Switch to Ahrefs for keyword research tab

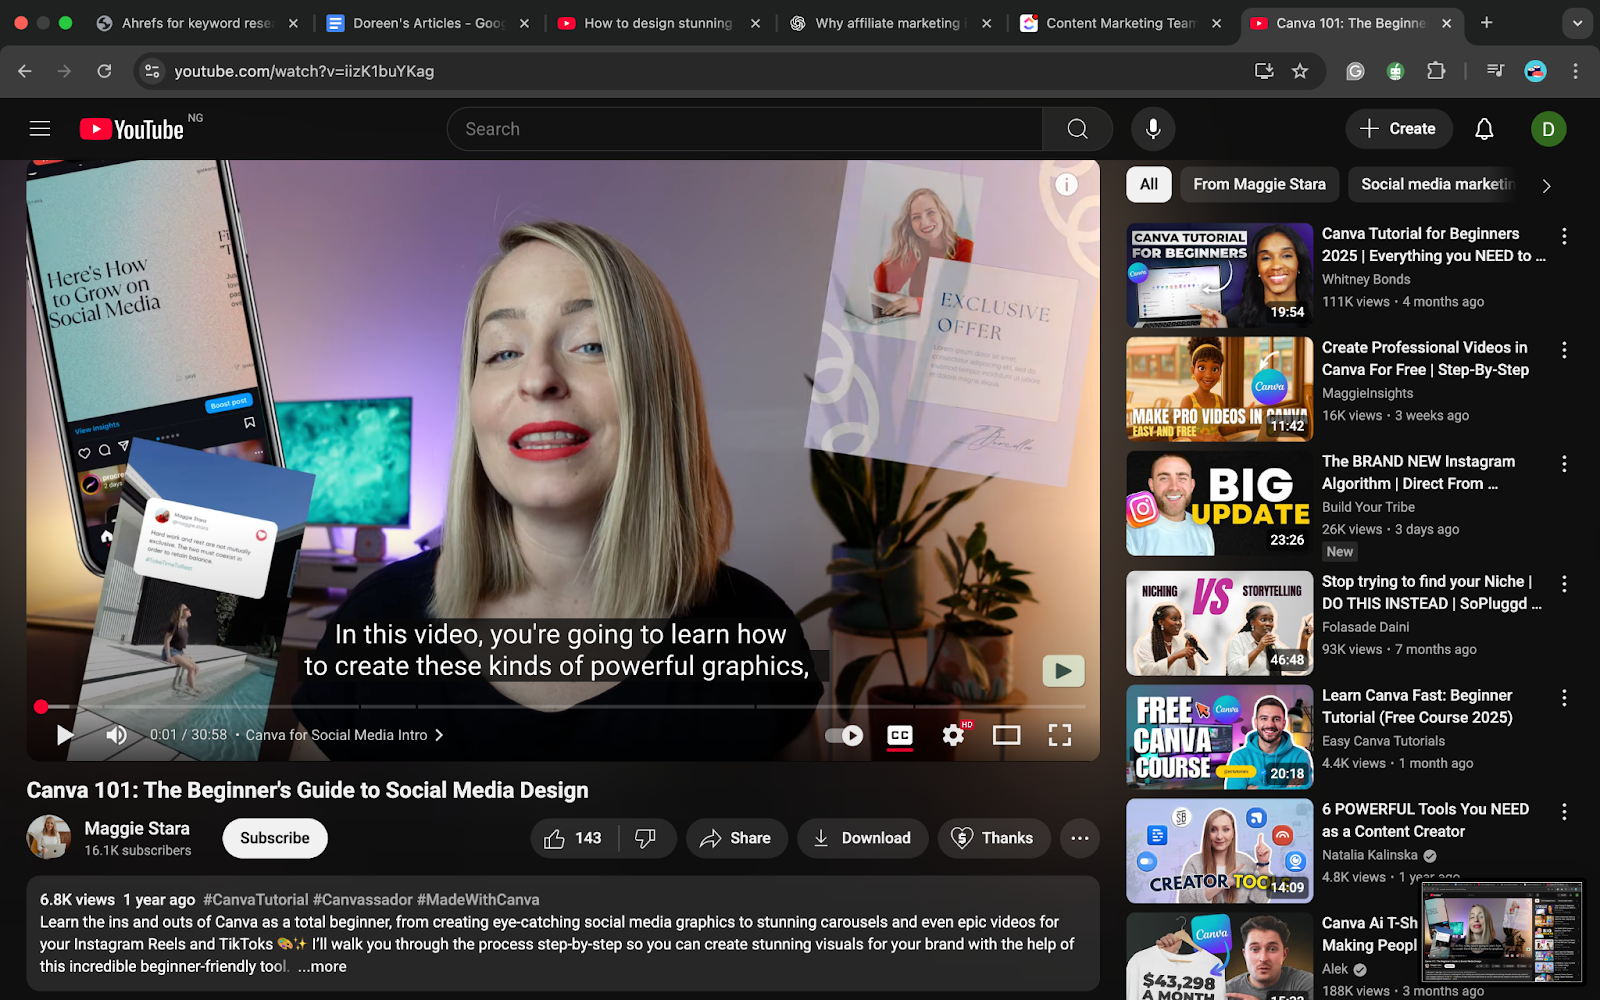point(196,23)
